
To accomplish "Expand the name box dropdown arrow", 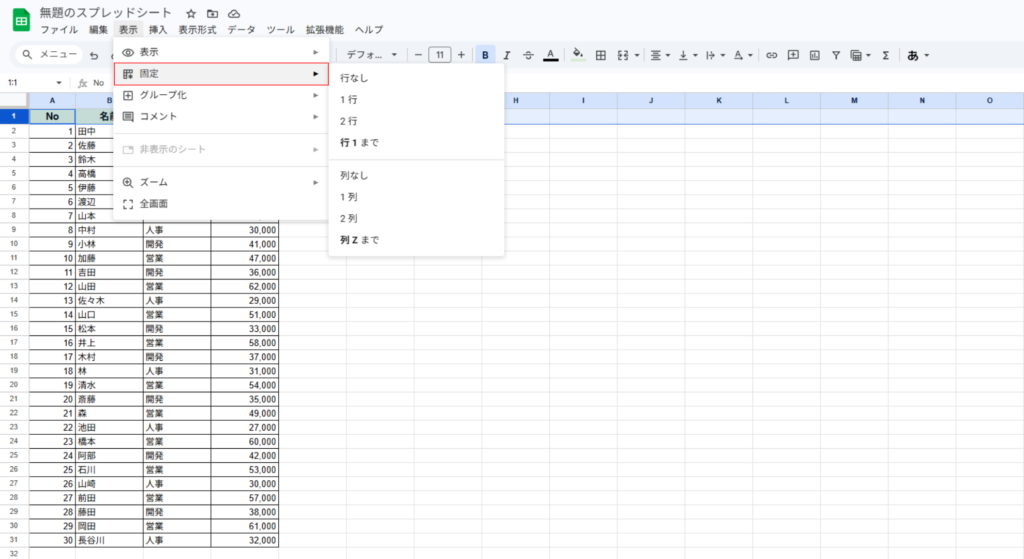I will tap(59, 83).
